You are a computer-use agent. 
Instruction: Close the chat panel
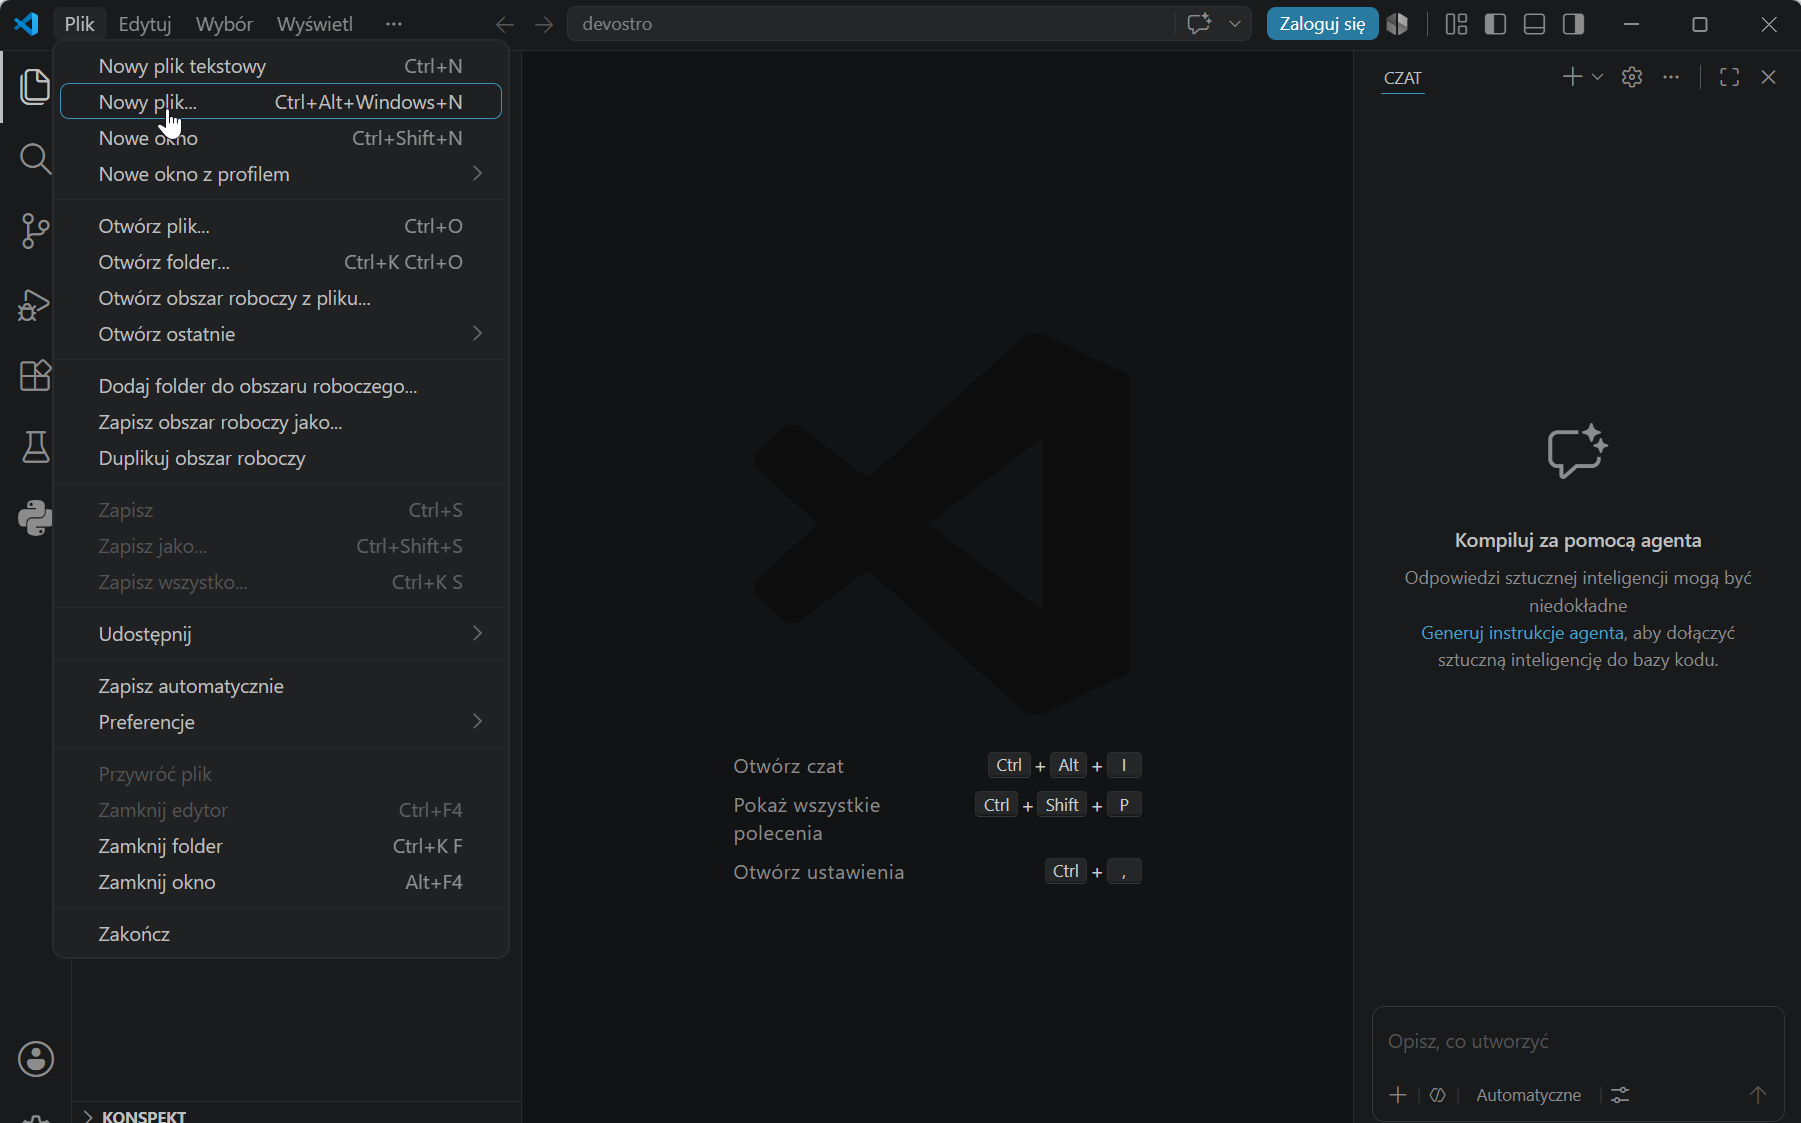pos(1768,77)
